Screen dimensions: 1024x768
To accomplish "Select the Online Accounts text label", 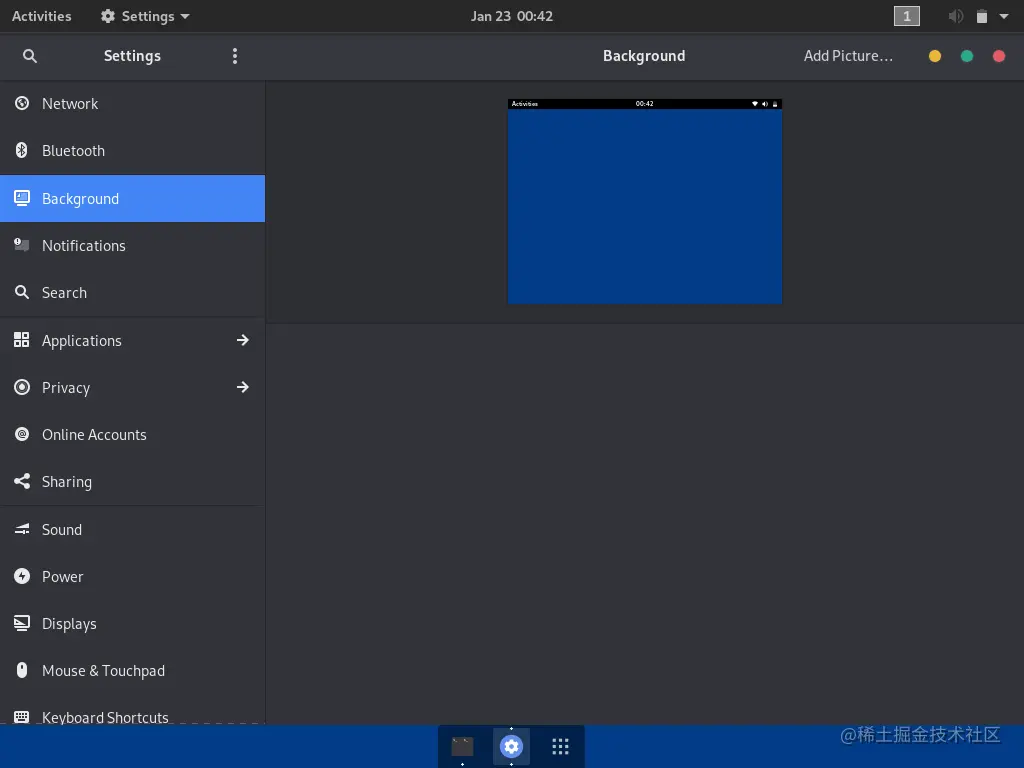I will pos(94,434).
